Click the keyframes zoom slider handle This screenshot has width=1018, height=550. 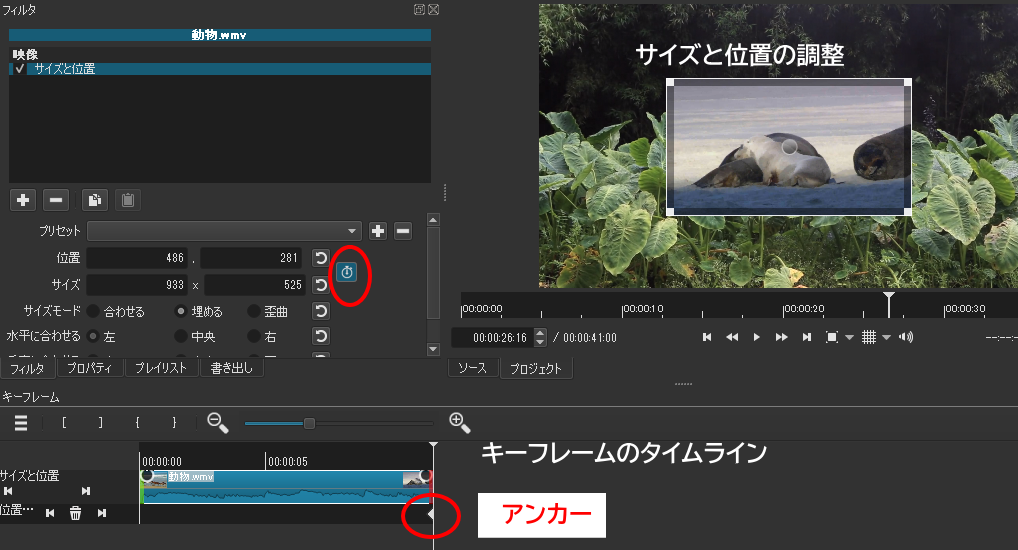309,423
